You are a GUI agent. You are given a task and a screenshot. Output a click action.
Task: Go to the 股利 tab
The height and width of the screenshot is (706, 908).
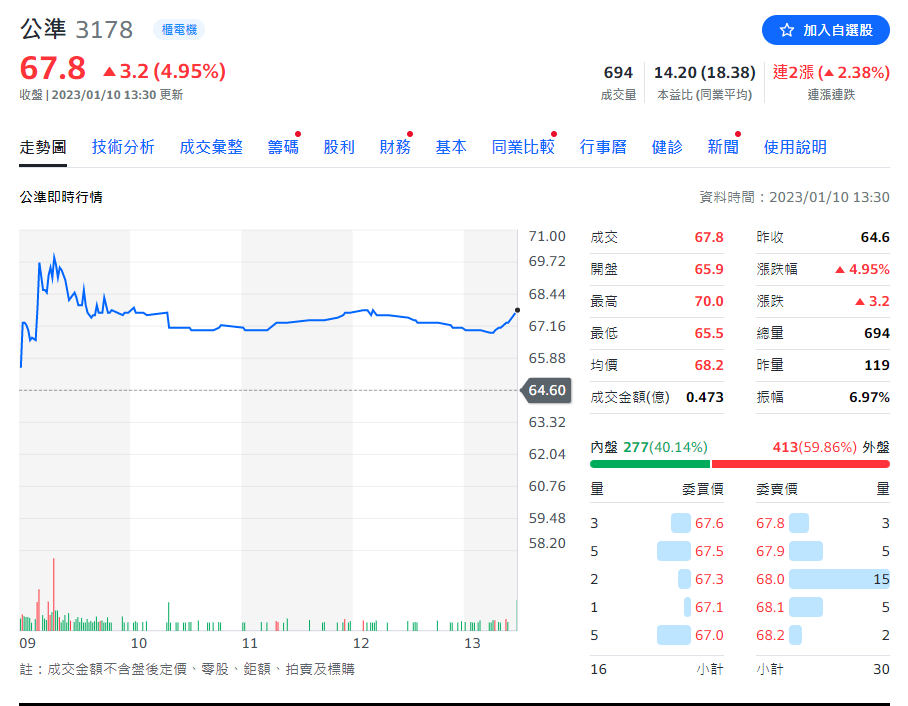pos(339,147)
